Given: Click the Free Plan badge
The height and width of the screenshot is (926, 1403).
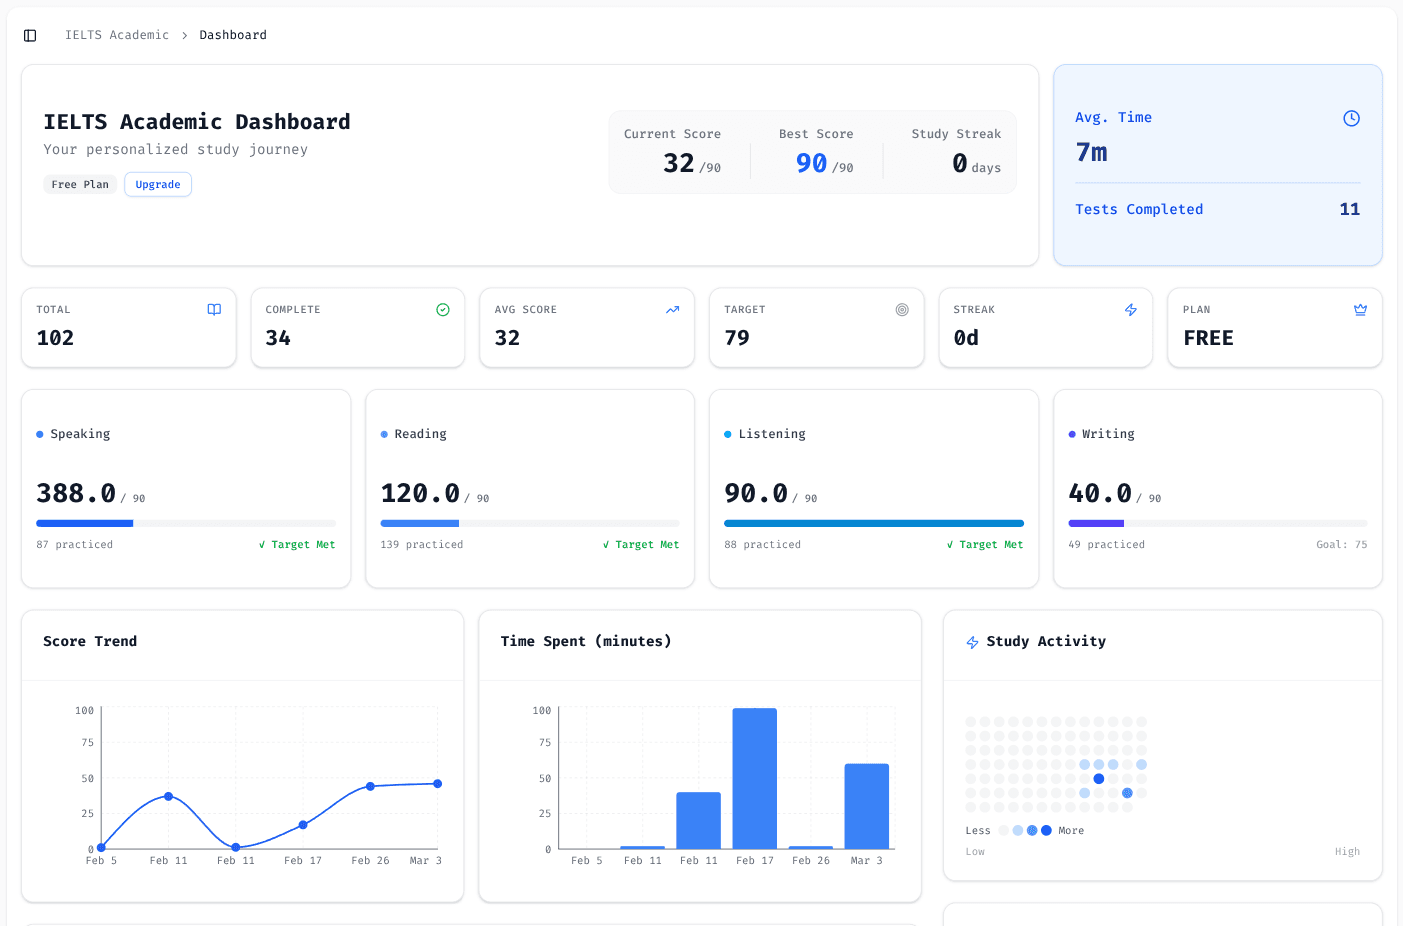Looking at the screenshot, I should click(80, 184).
